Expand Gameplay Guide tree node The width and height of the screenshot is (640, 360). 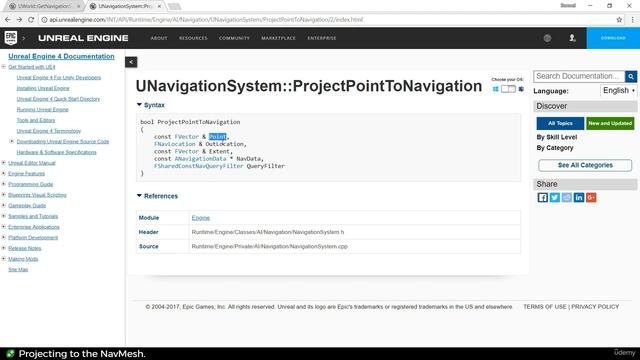4,205
